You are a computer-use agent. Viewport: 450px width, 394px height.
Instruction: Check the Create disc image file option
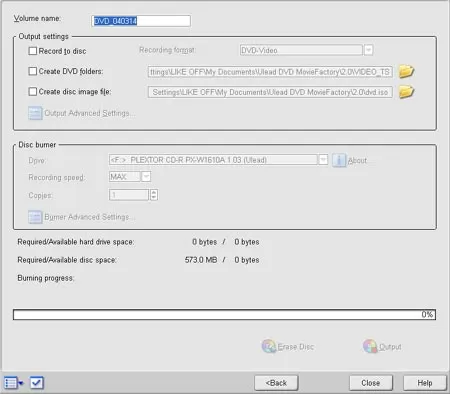click(33, 92)
